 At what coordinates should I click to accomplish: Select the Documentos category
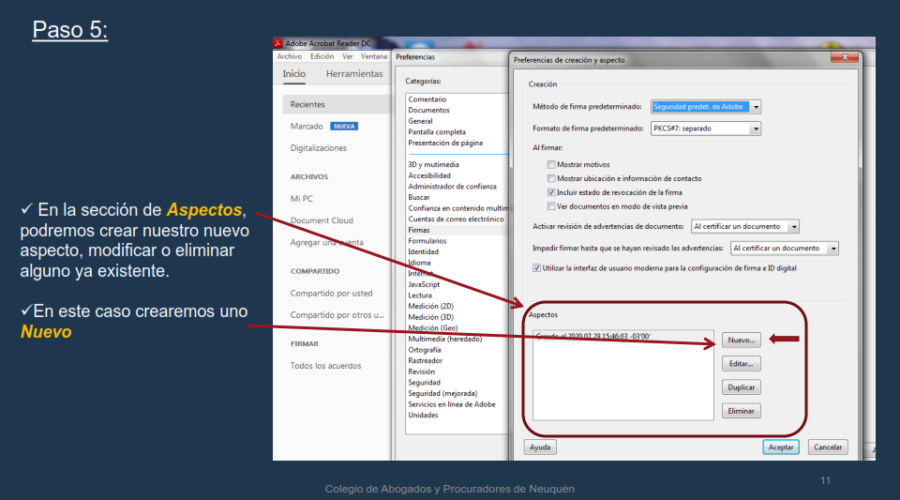[x=429, y=110]
